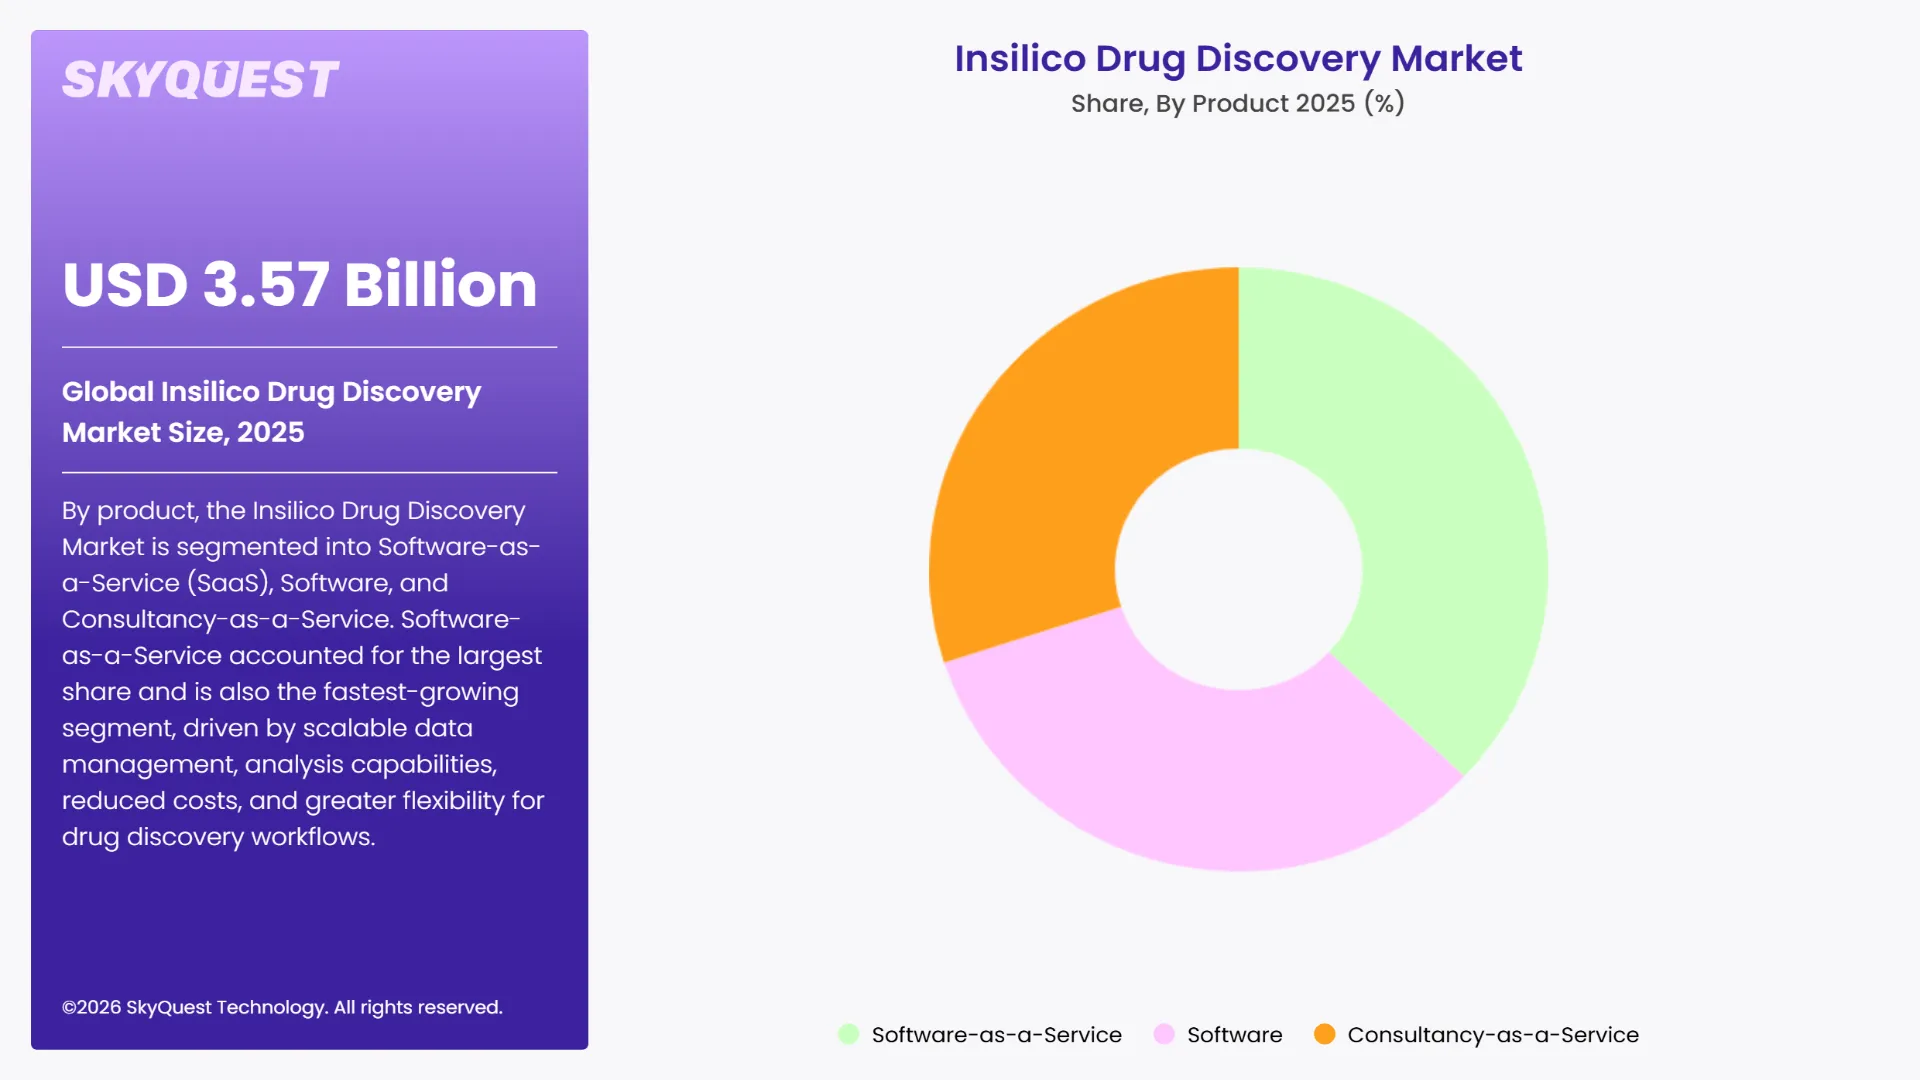Click 'Global Insilico Drug Discovery Market Size, 2025' heading
This screenshot has width=1920, height=1080.
point(272,411)
